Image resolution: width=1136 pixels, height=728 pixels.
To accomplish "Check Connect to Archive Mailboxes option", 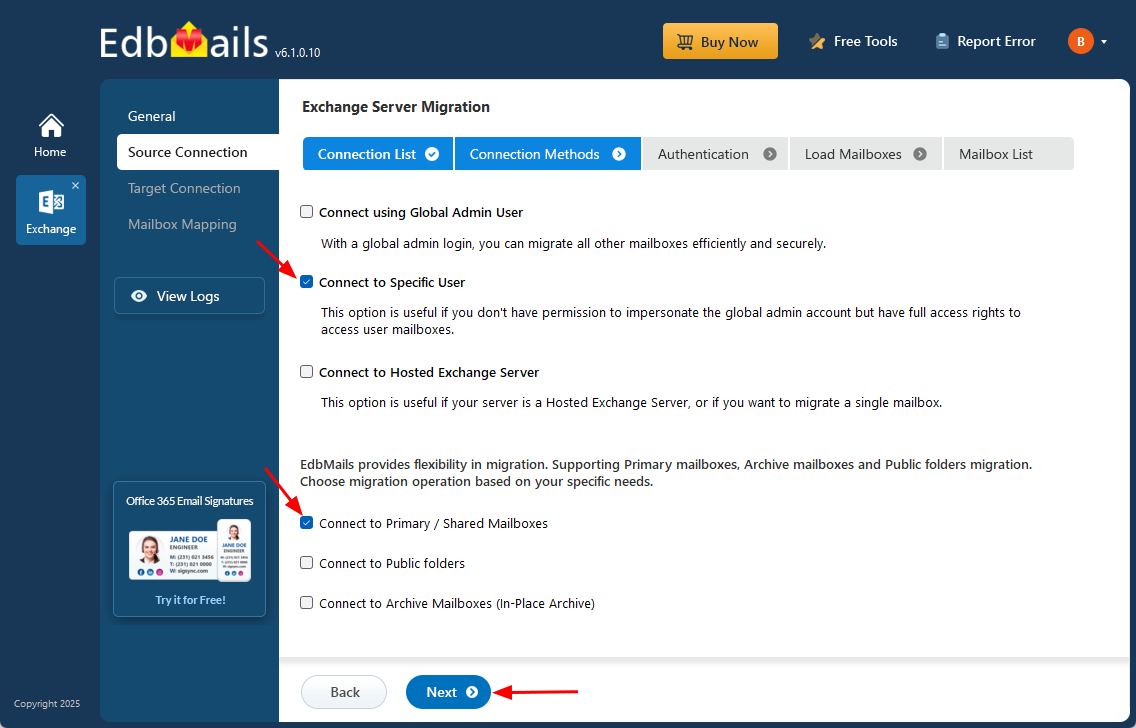I will coord(306,603).
